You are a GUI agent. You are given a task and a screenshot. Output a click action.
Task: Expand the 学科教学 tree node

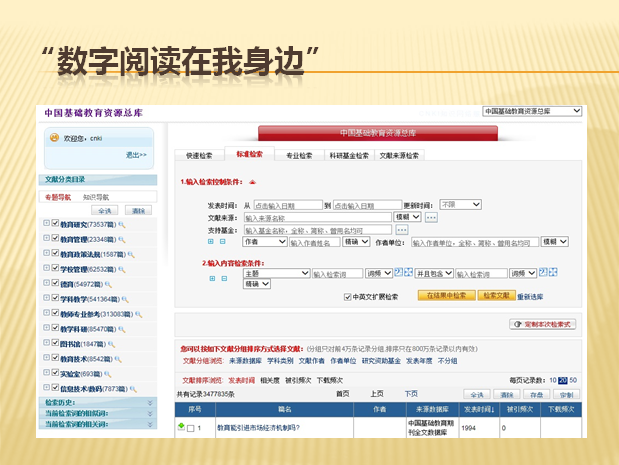point(45,299)
